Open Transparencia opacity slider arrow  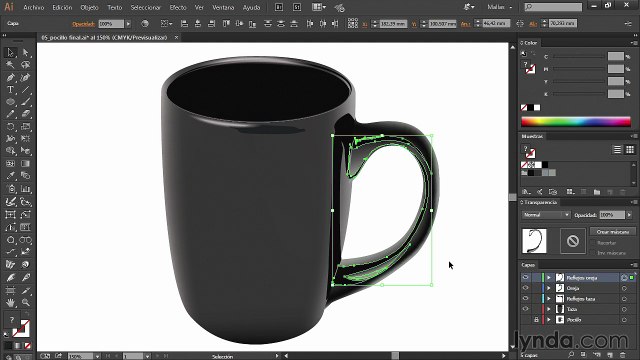point(629,215)
